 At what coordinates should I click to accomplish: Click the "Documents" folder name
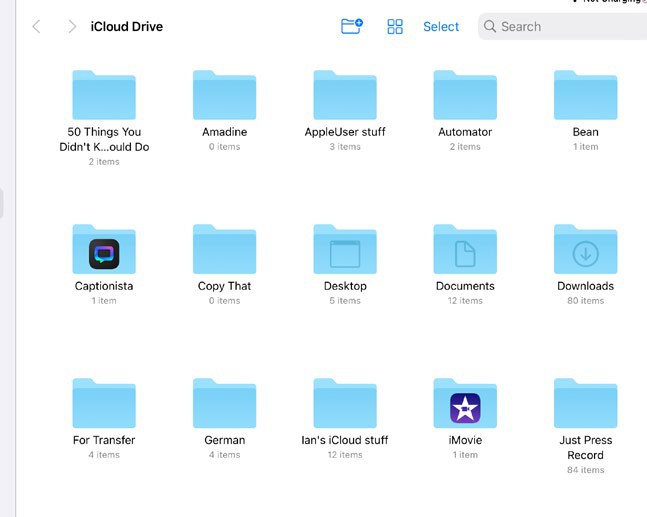coord(465,286)
